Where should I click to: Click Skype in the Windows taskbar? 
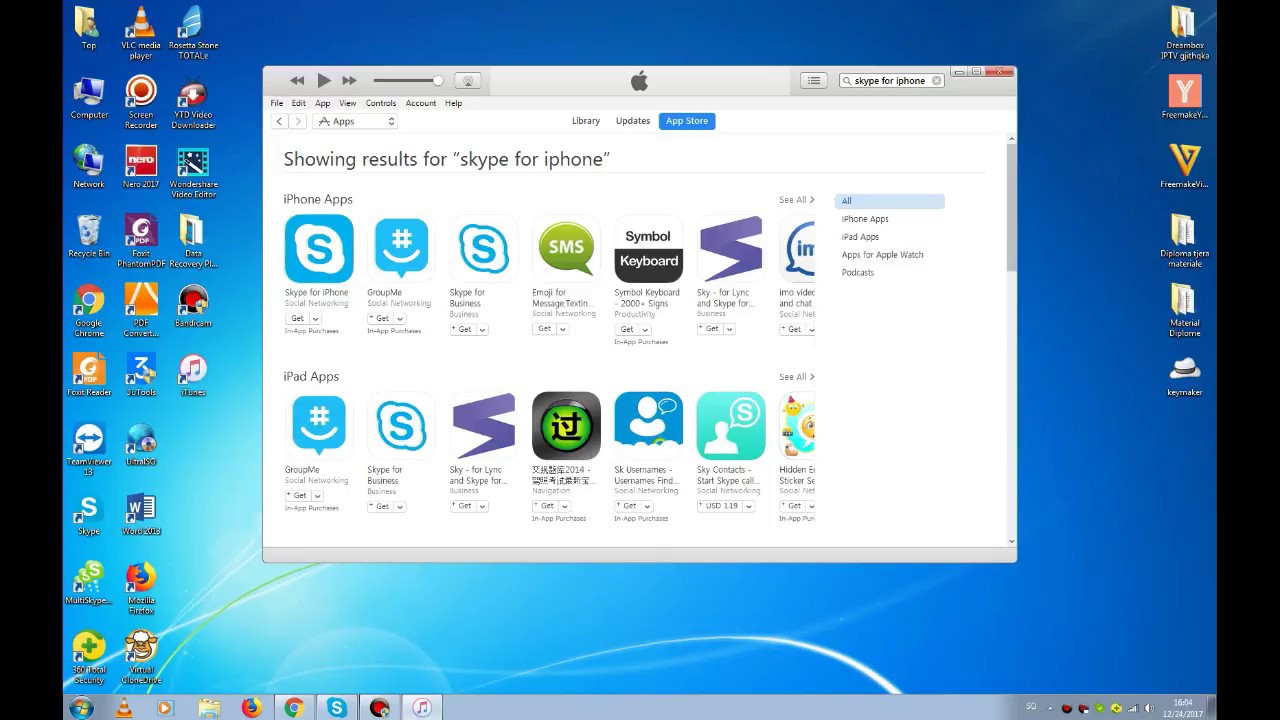[x=337, y=707]
